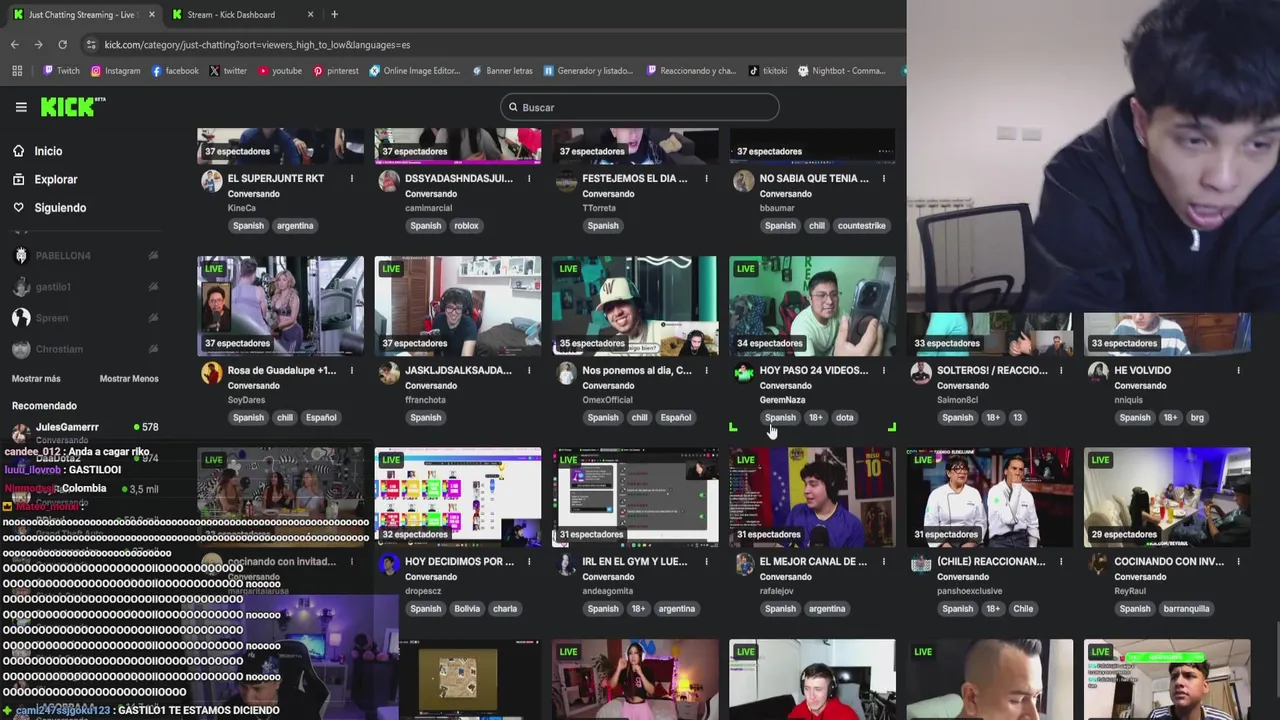Image resolution: width=1280 pixels, height=720 pixels.
Task: Click GeremNaza channel avatar
Action: tap(743, 373)
